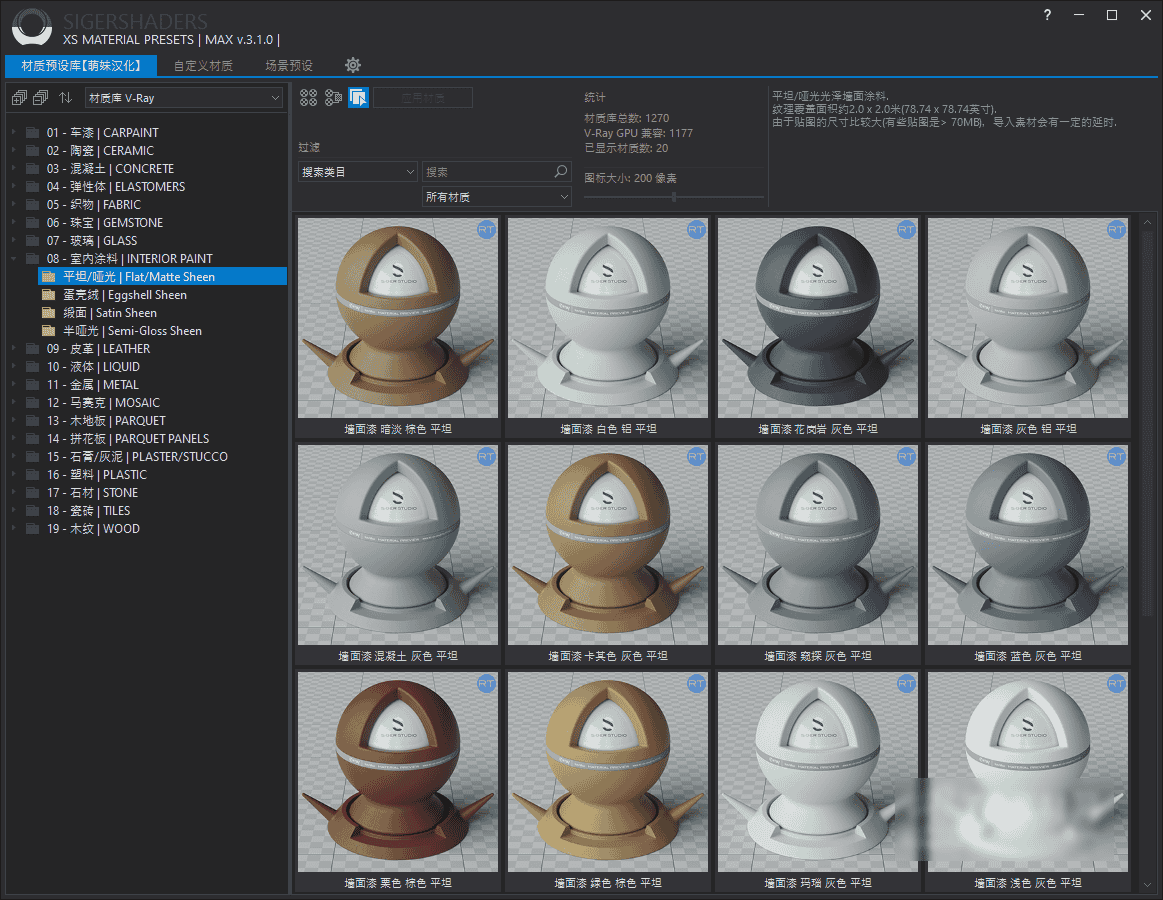Click the RT badge on 墙面漆 混凝土 灰色 平坦

[x=487, y=457]
